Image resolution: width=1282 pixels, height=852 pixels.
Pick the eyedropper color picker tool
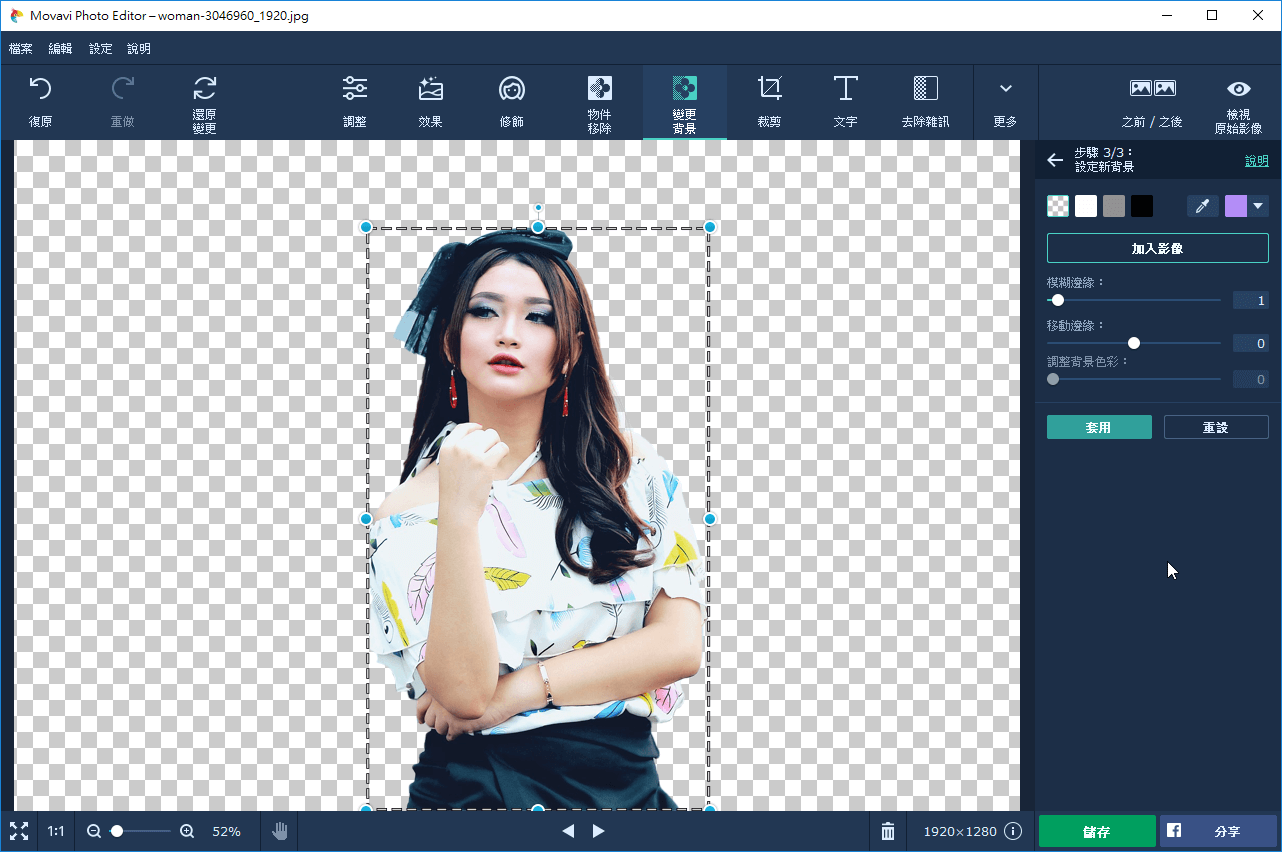[1202, 206]
